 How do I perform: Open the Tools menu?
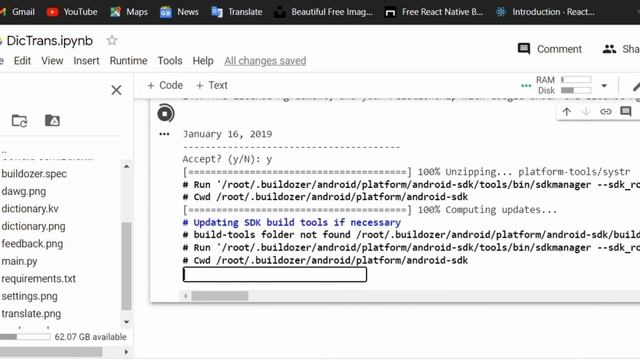170,61
